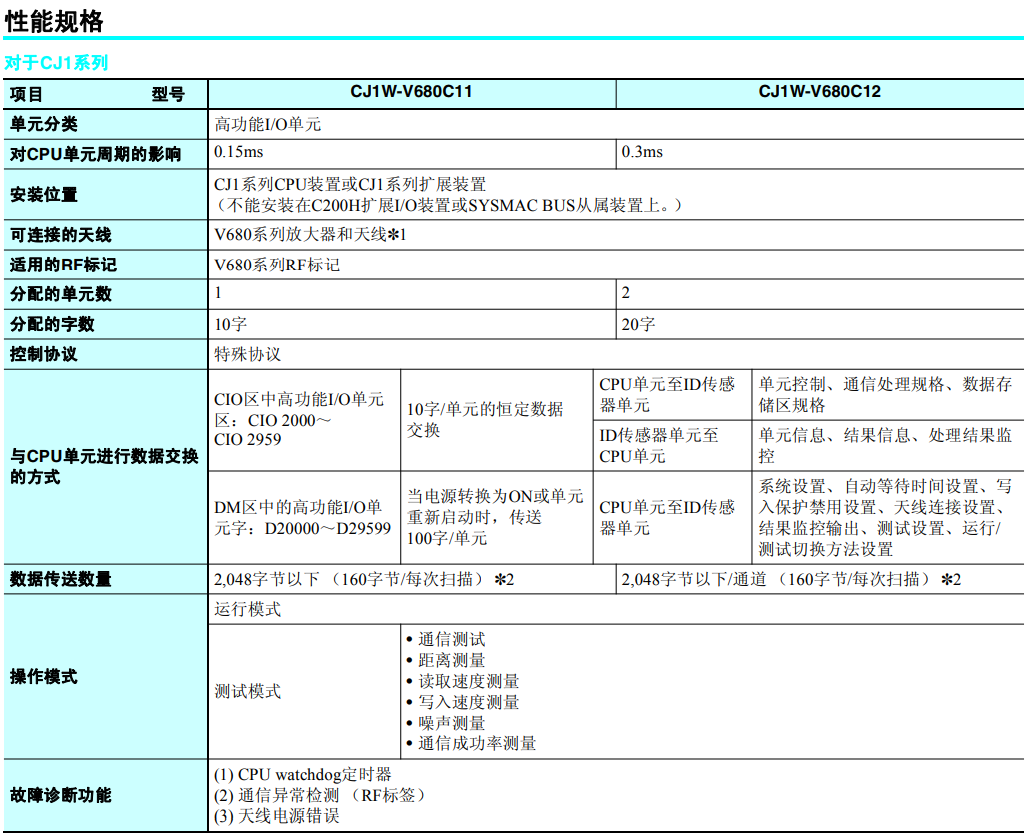Image resolution: width=1029 pixels, height=837 pixels.
Task: Select the 安装位置 row label
Action: pyautogui.click(x=43, y=194)
